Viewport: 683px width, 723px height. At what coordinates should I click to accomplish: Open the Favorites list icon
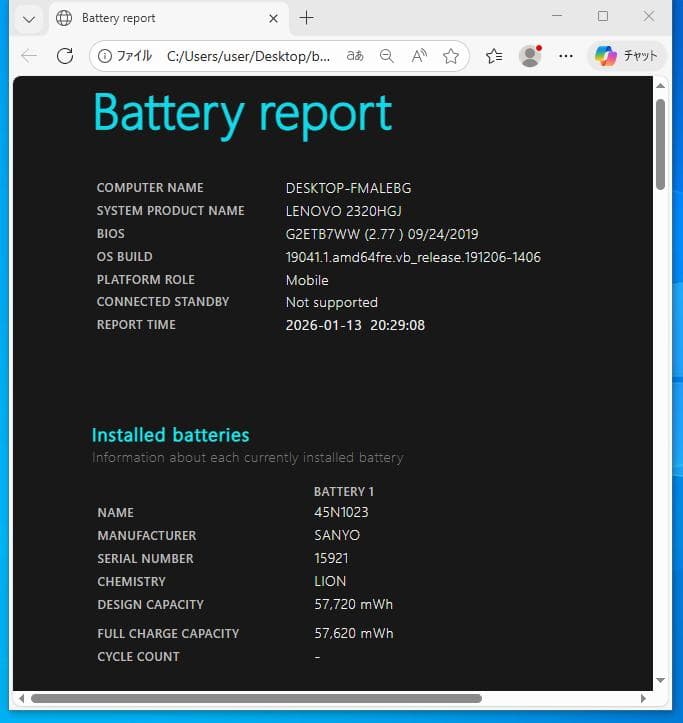494,56
